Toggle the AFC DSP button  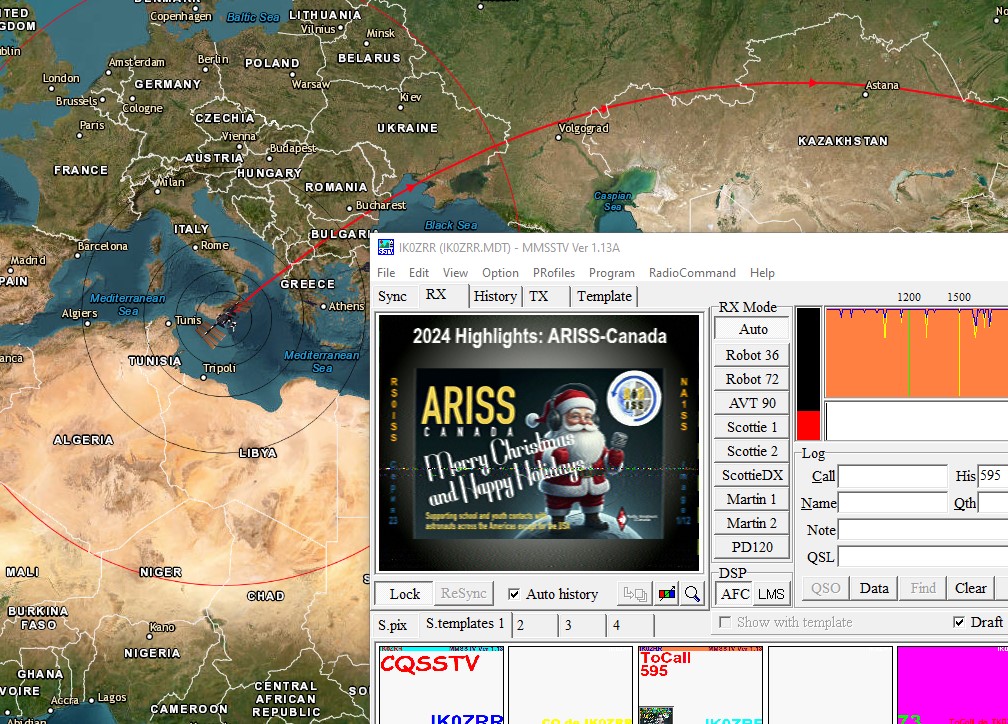click(x=735, y=594)
